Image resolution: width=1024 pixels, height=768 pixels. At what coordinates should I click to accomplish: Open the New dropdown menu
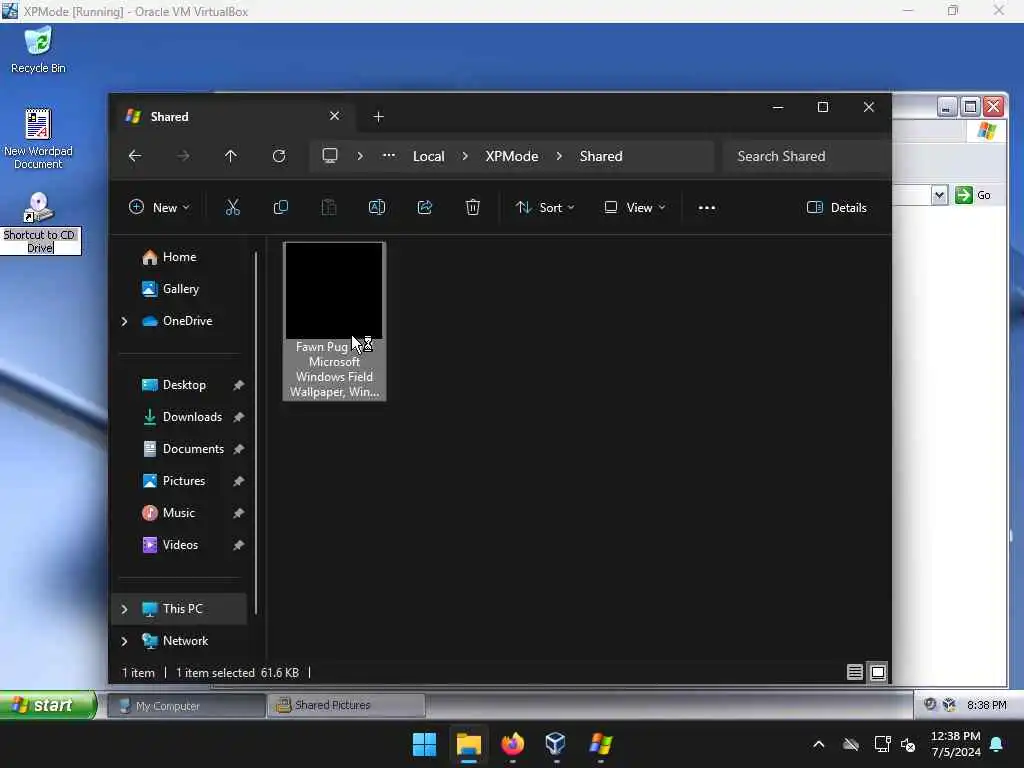click(x=159, y=208)
